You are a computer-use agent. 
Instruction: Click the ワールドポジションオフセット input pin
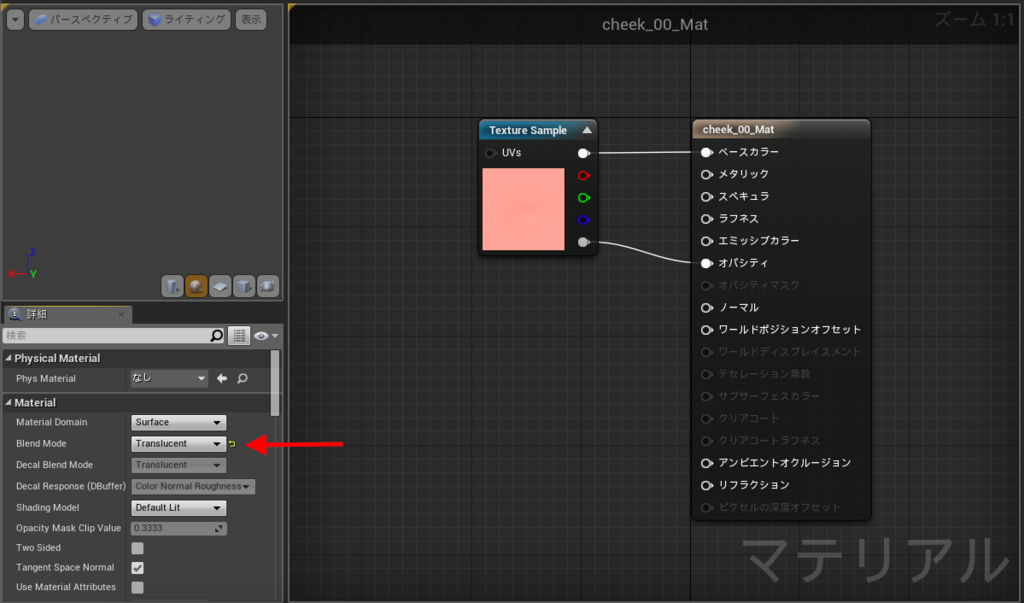[x=706, y=330]
